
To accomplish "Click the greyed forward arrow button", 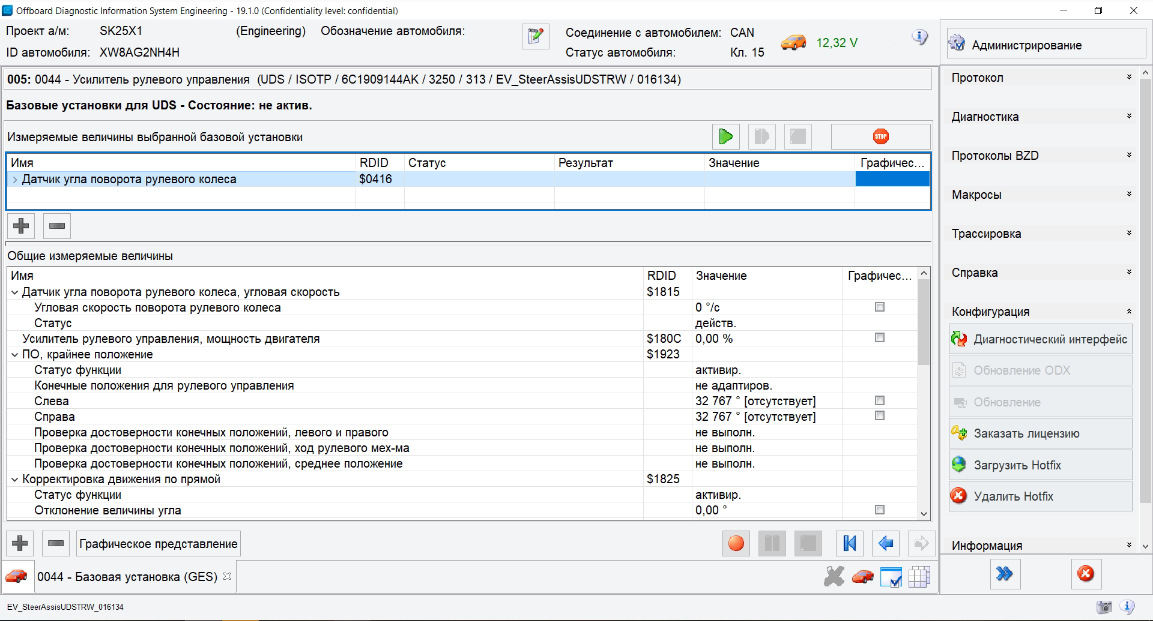I will (921, 544).
